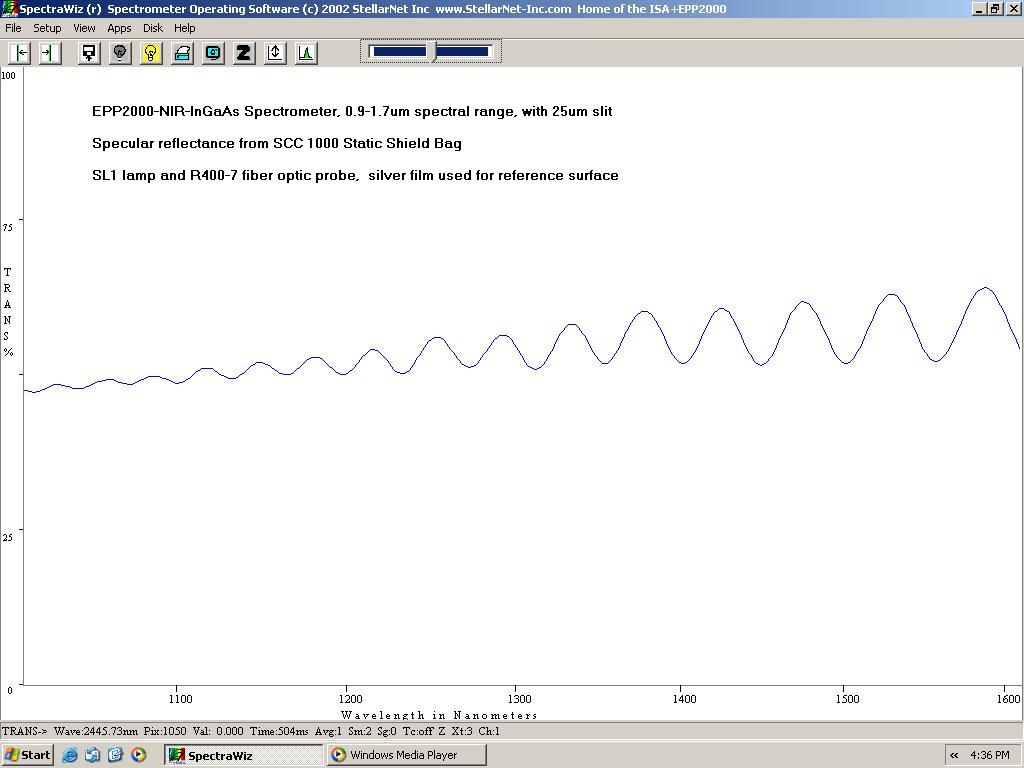Click the right-pointing cursor arrow toolbar icon
Image resolution: width=1024 pixels, height=768 pixels.
point(50,53)
